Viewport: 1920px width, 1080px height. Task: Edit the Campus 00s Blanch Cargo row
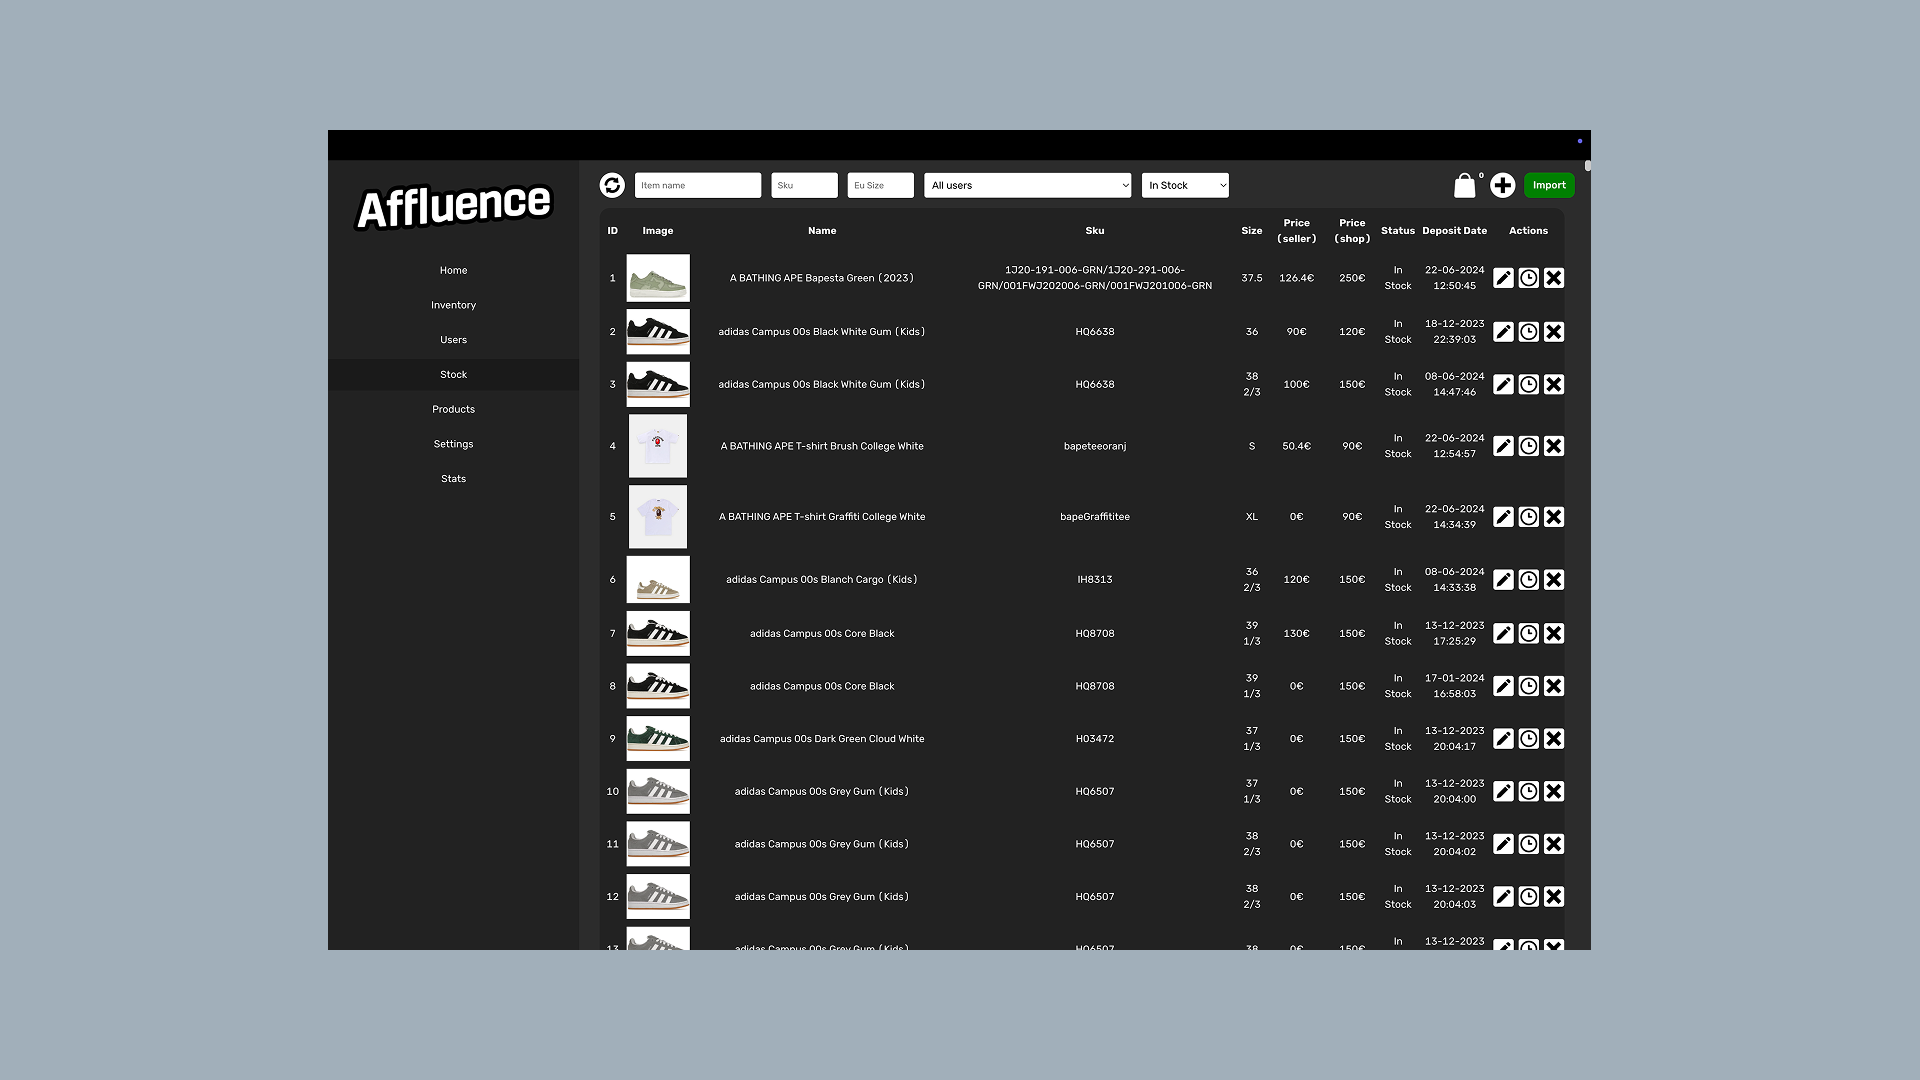click(1503, 580)
